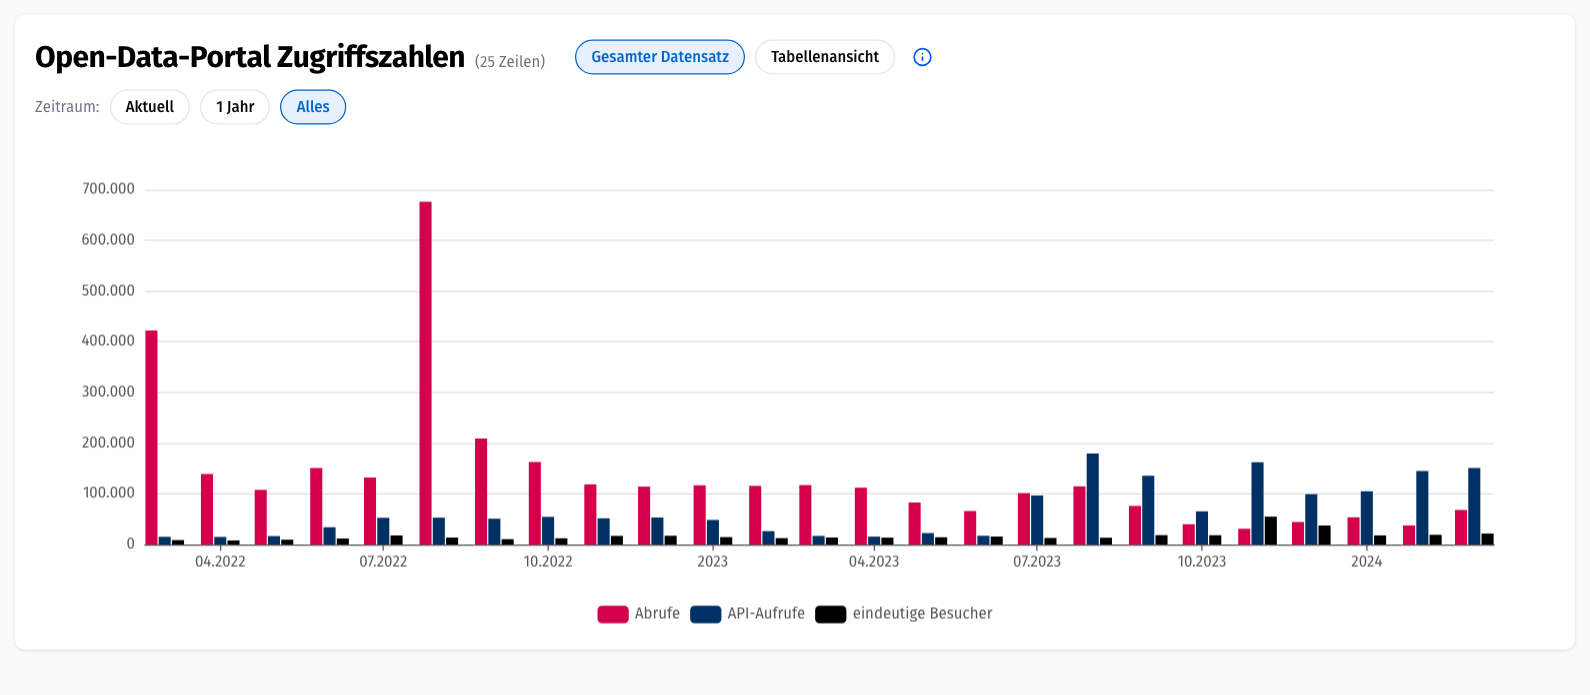Viewport: 1590px width, 695px height.
Task: Toggle the eindeutige Besucher legend entry
Action: [x=904, y=614]
